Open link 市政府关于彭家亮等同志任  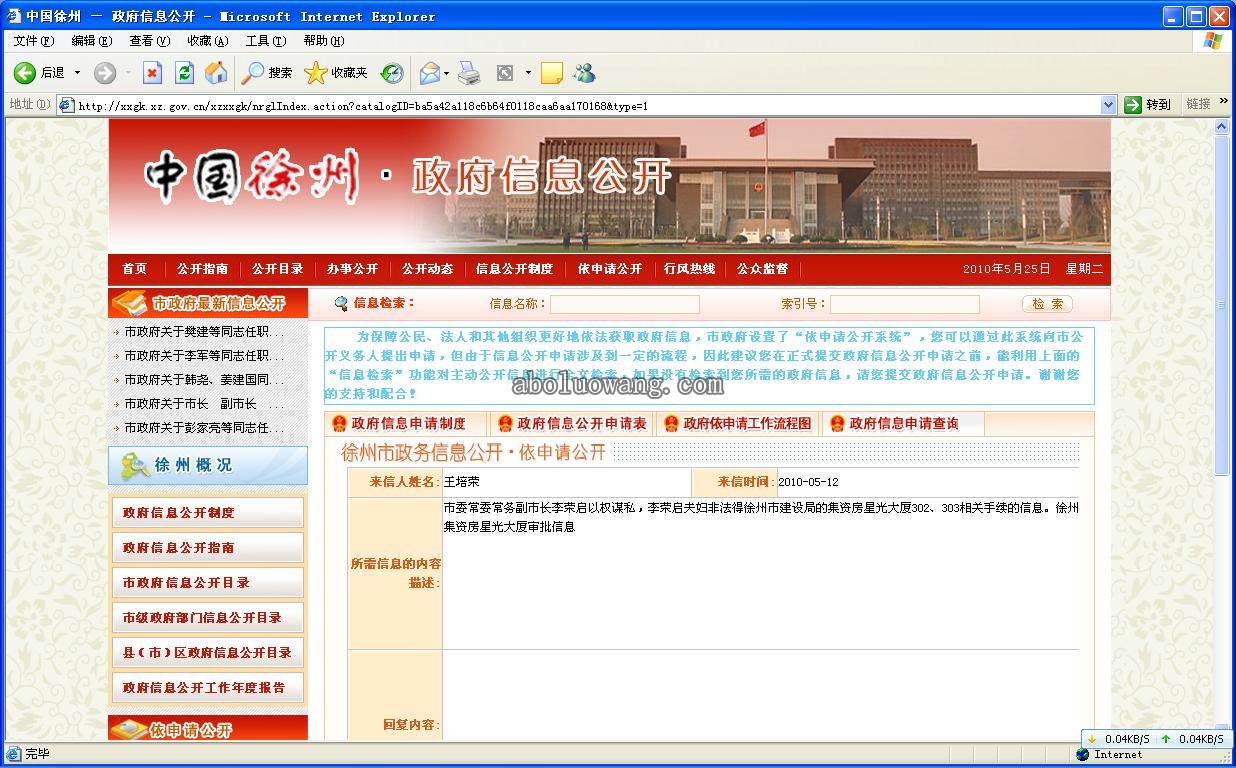tap(204, 428)
